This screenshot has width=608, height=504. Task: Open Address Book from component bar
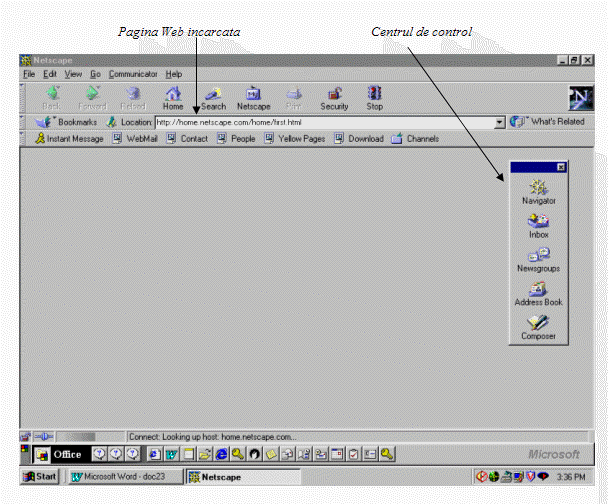pyautogui.click(x=539, y=293)
